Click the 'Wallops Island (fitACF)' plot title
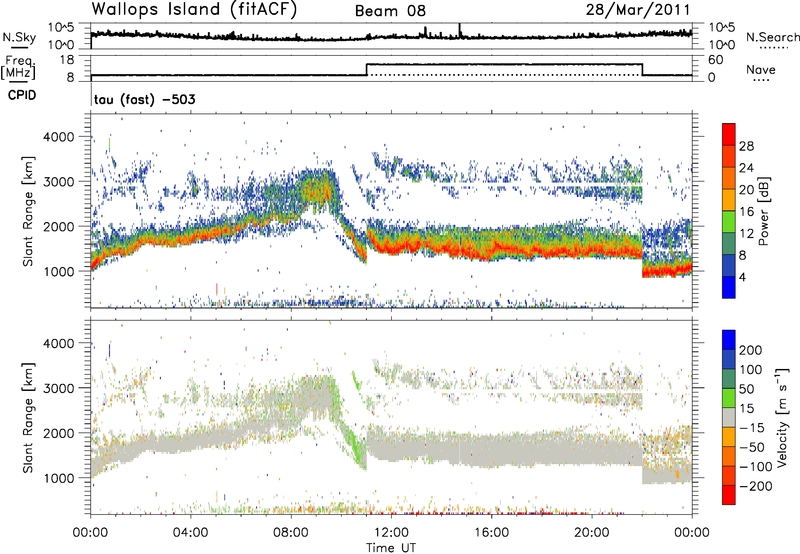Viewport: 800px width, 554px height. point(193,9)
